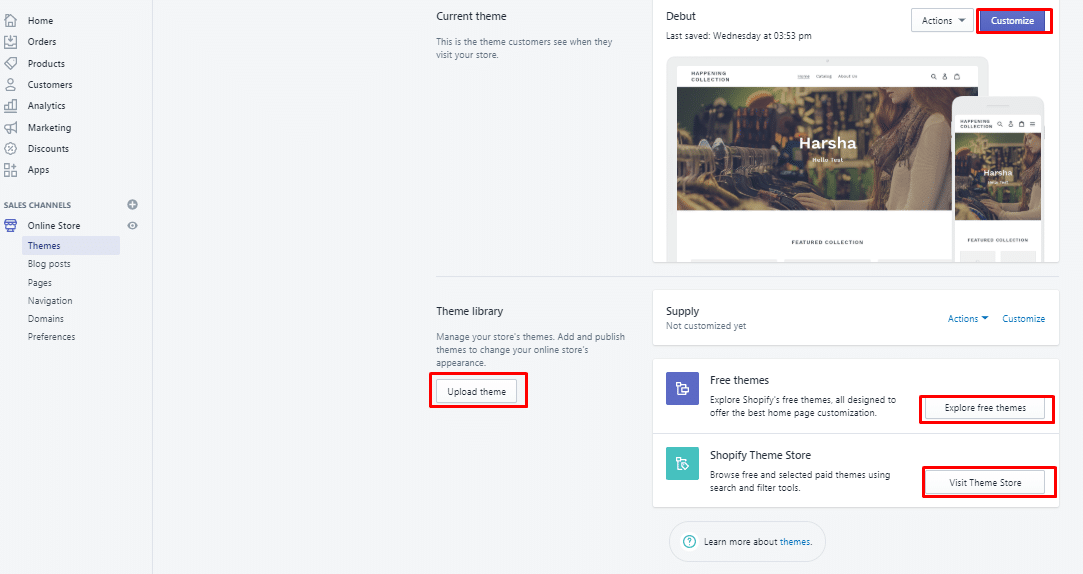Click the Marketing megaphone icon
Screen dimensions: 1083x574
10,128
